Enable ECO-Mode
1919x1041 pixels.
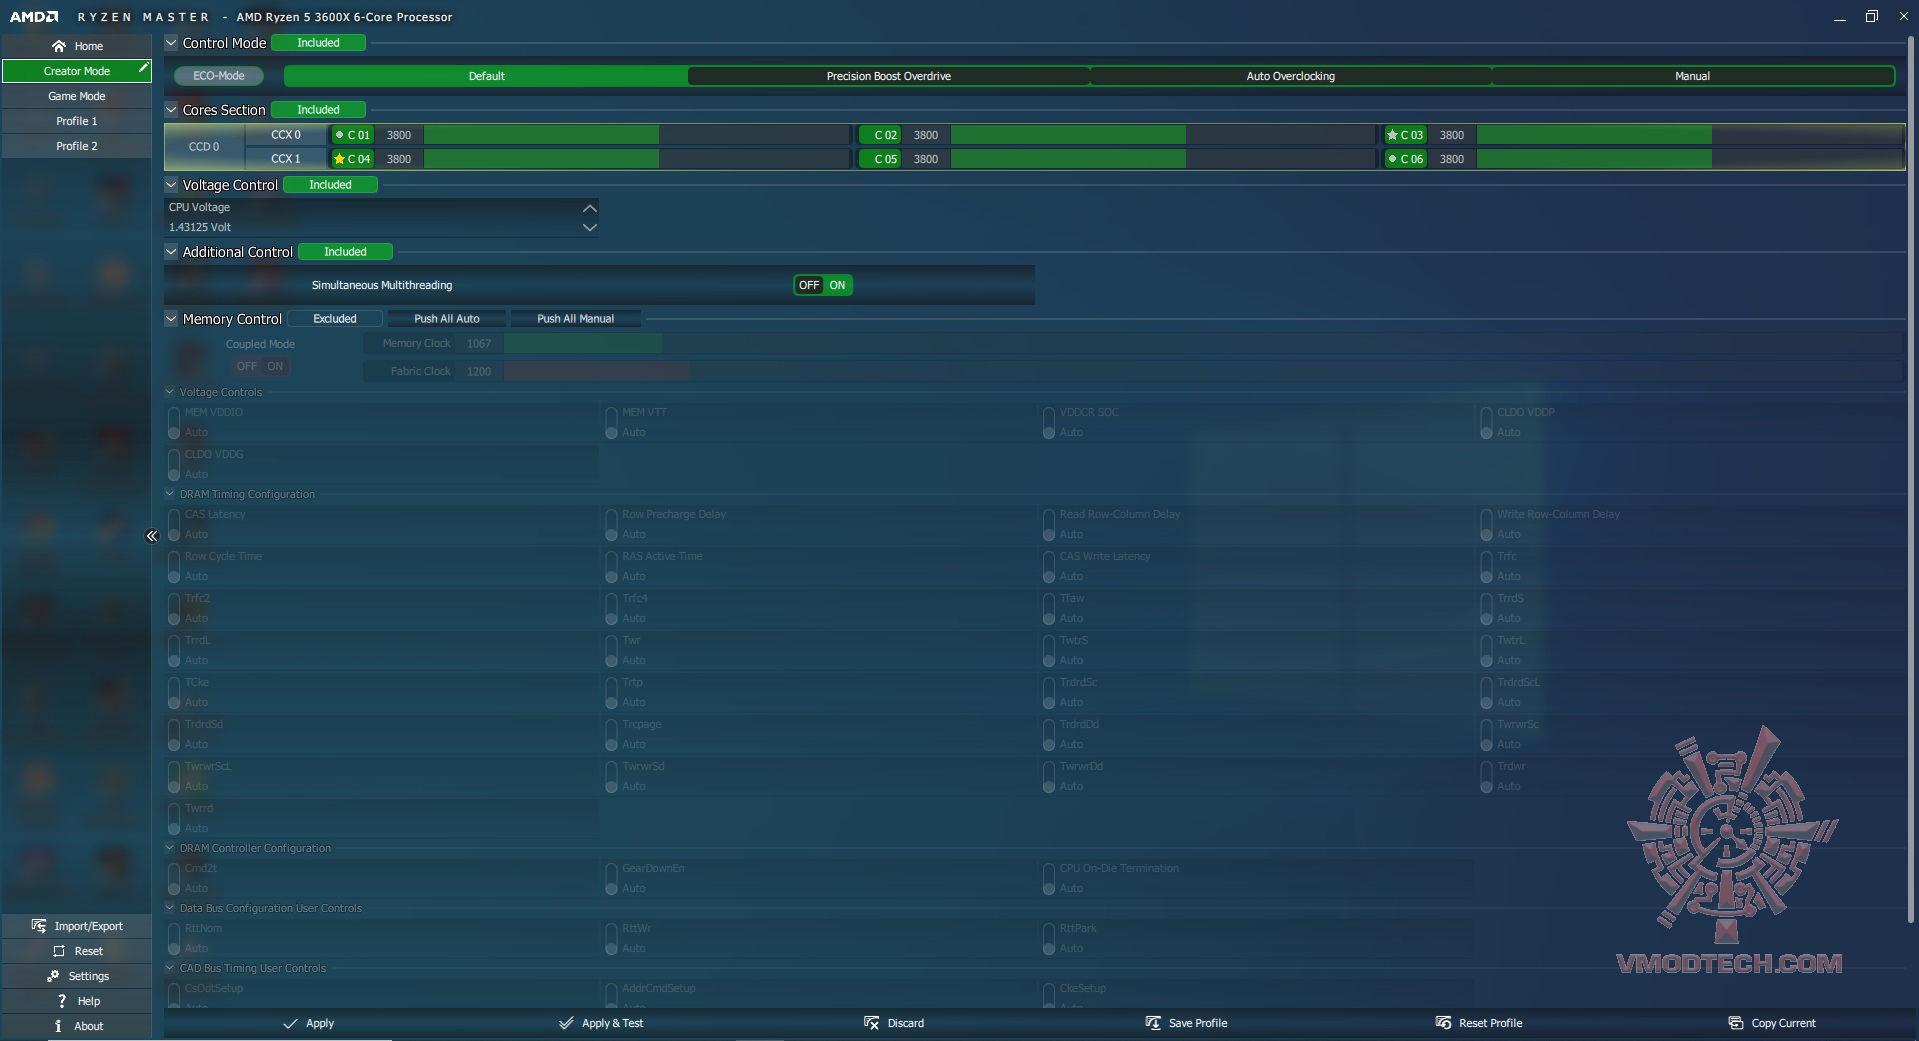(218, 76)
